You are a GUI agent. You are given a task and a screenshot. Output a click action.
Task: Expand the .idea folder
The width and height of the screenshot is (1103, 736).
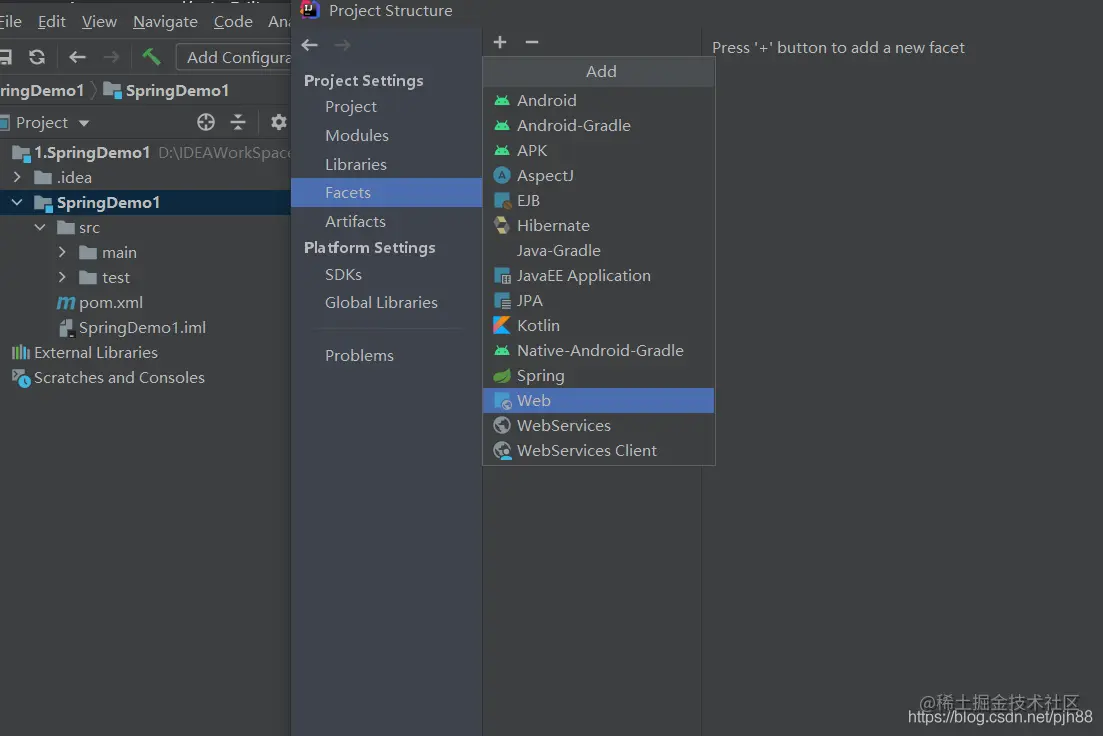[x=18, y=177]
